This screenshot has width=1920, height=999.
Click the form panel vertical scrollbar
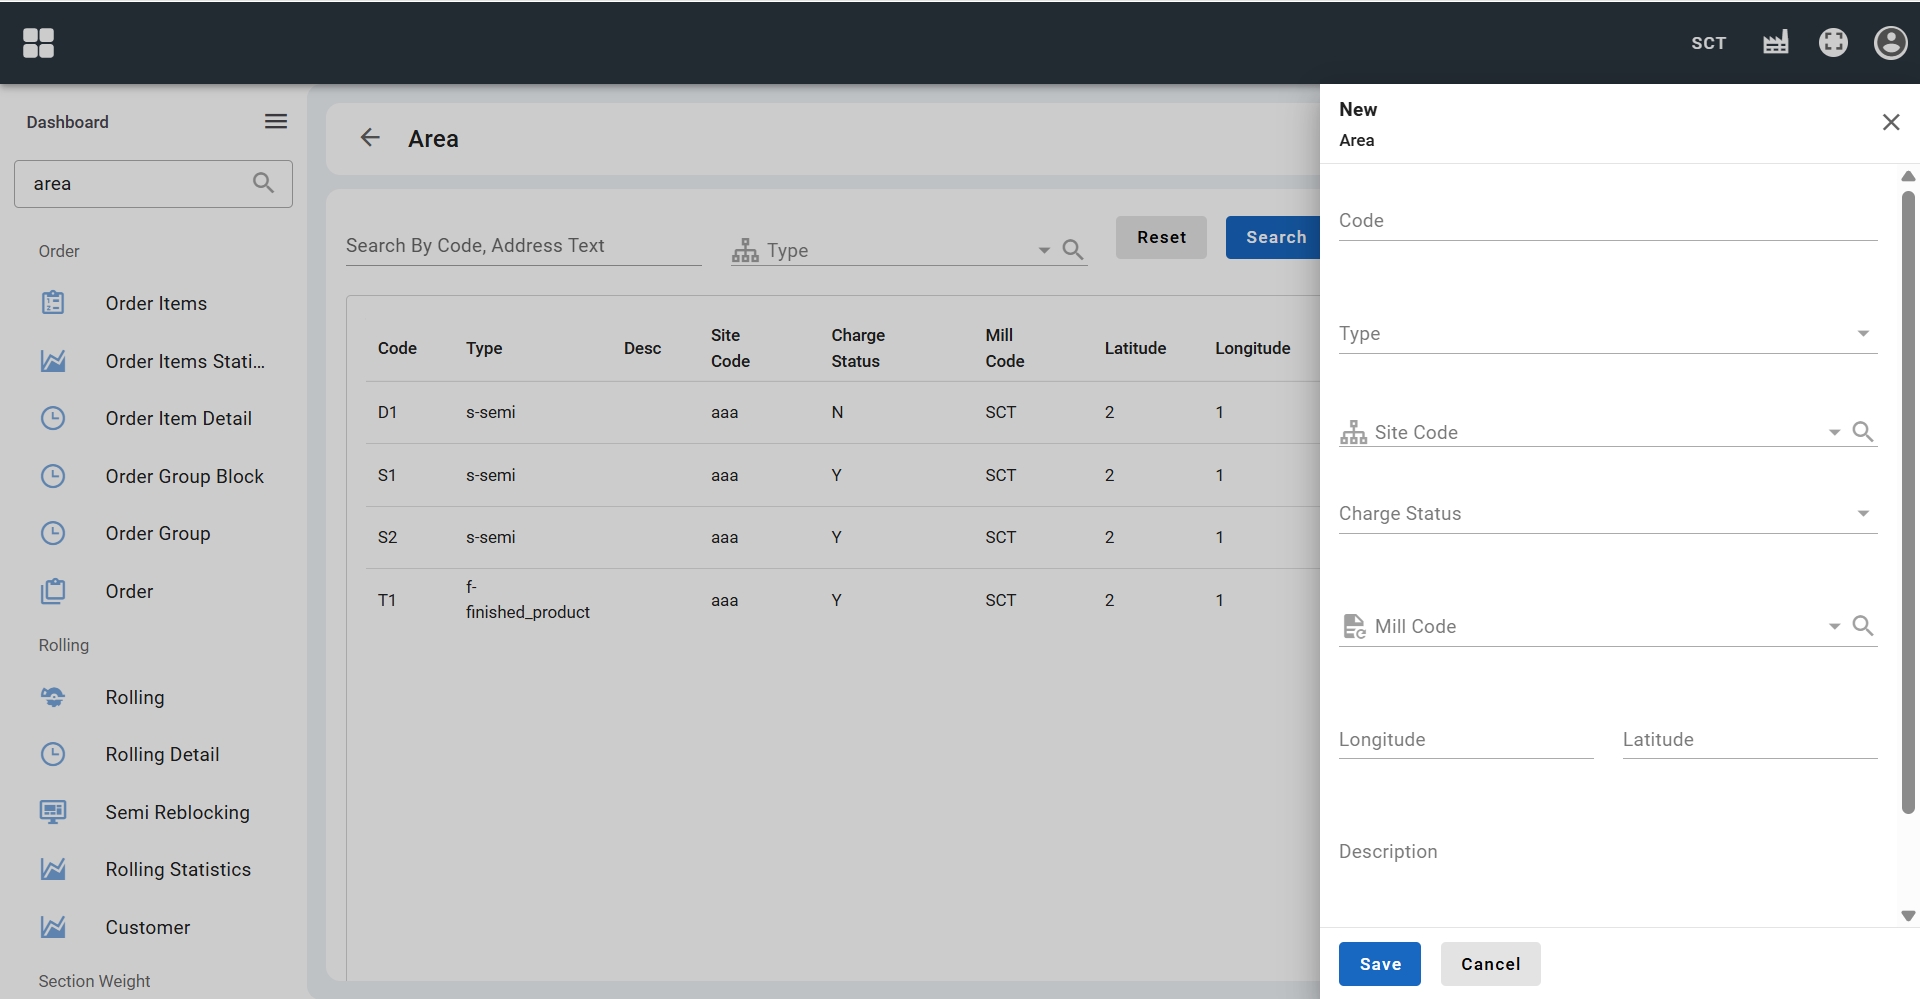click(x=1907, y=500)
